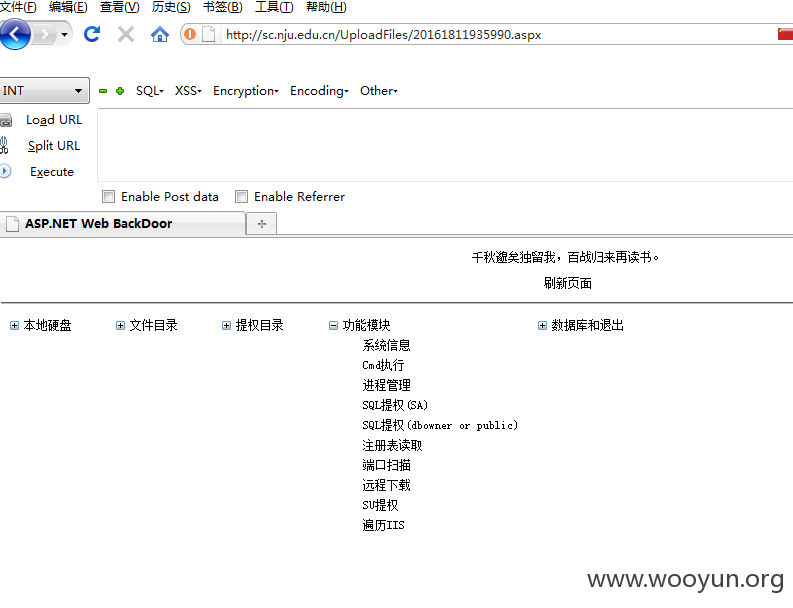Click the green minus icon in HackBar
Viewport: 793px width, 608px height.
click(x=103, y=91)
